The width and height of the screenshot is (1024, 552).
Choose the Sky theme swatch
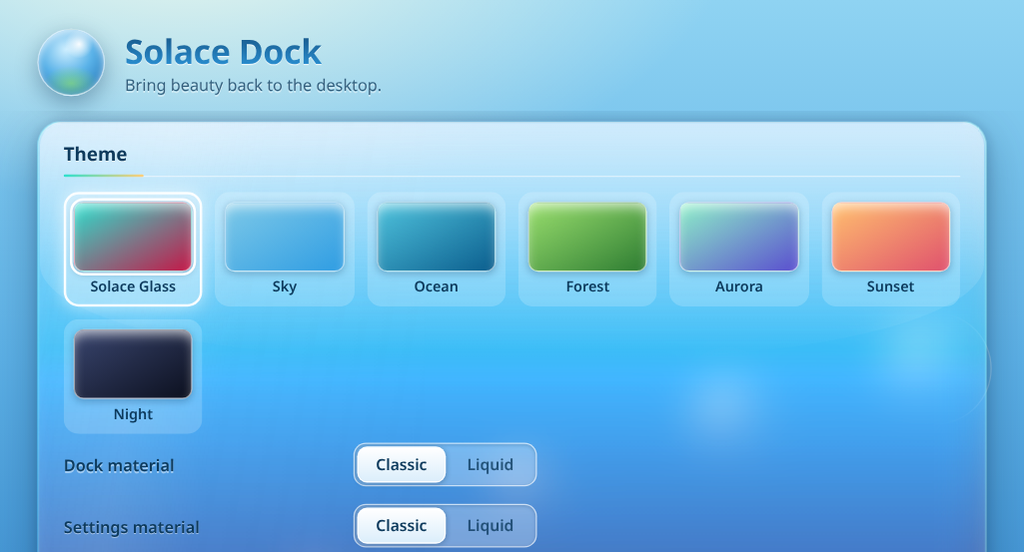point(284,249)
